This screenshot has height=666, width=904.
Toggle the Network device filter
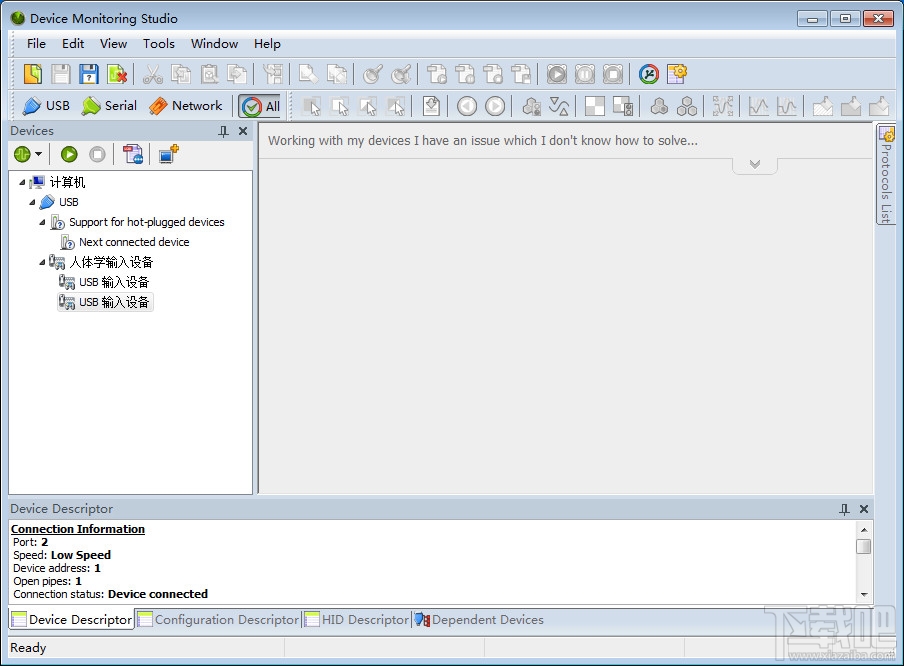coord(185,106)
